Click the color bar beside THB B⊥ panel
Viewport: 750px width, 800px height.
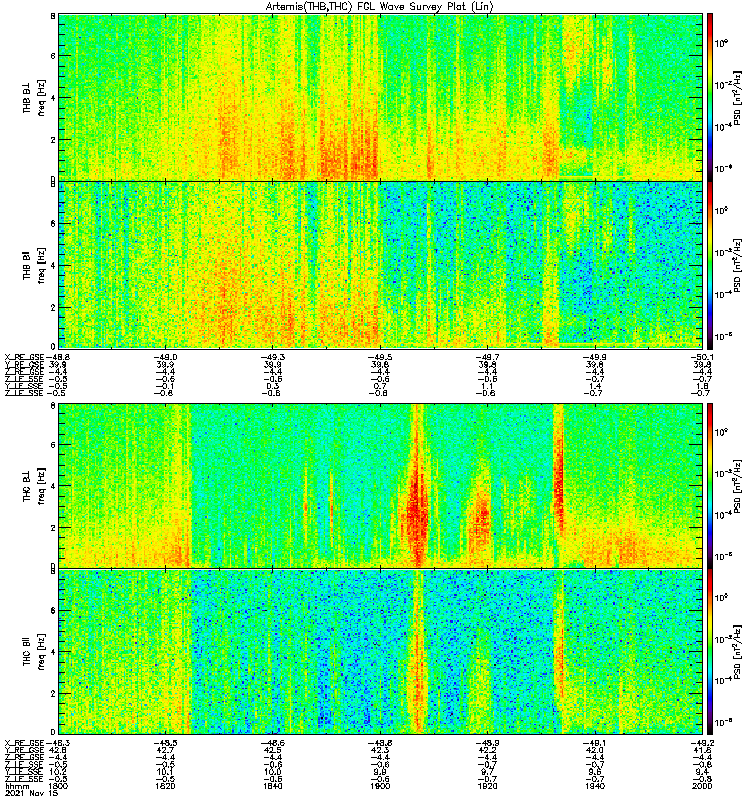click(x=710, y=97)
